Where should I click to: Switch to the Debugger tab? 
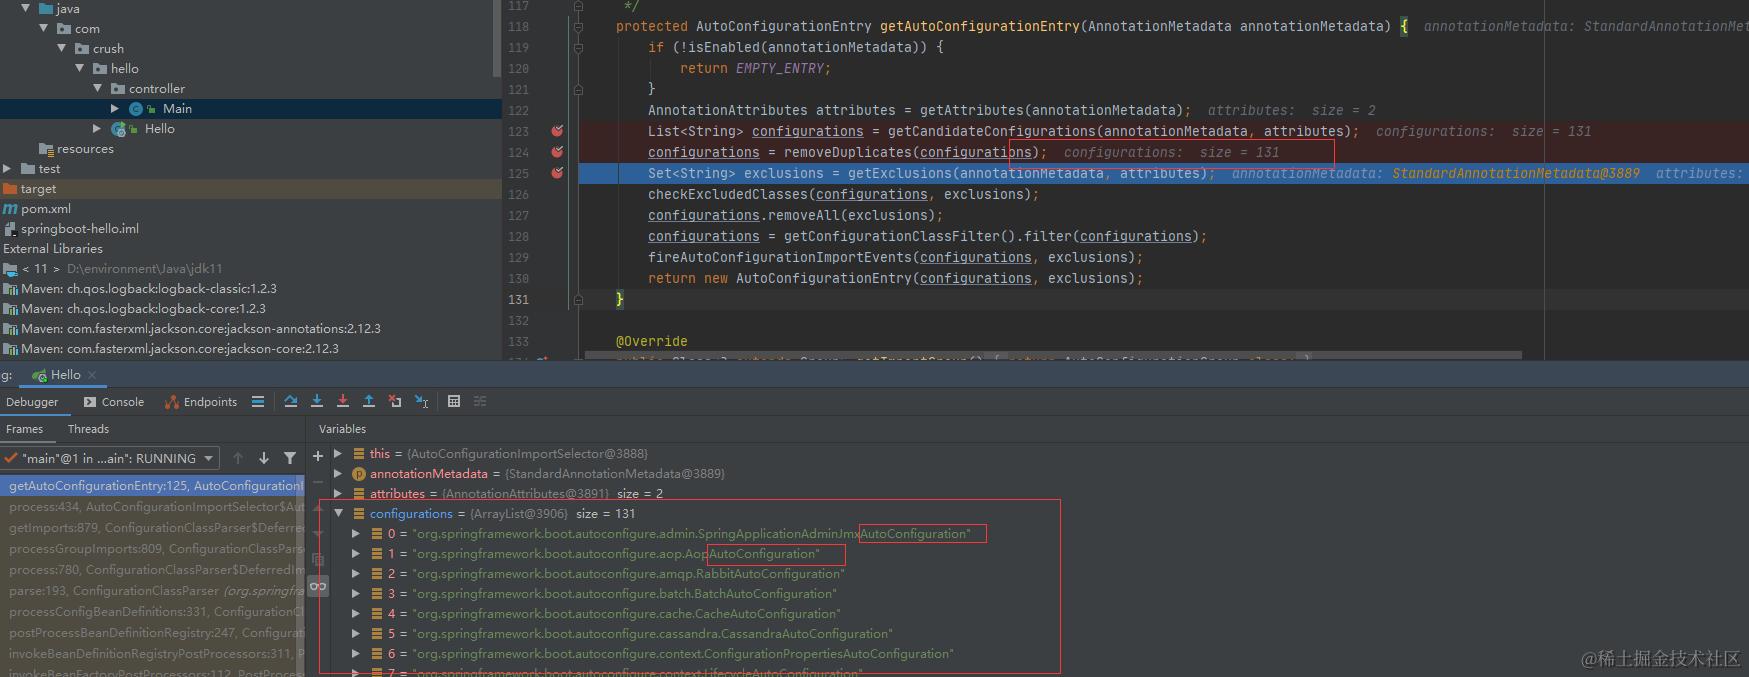click(x=32, y=402)
